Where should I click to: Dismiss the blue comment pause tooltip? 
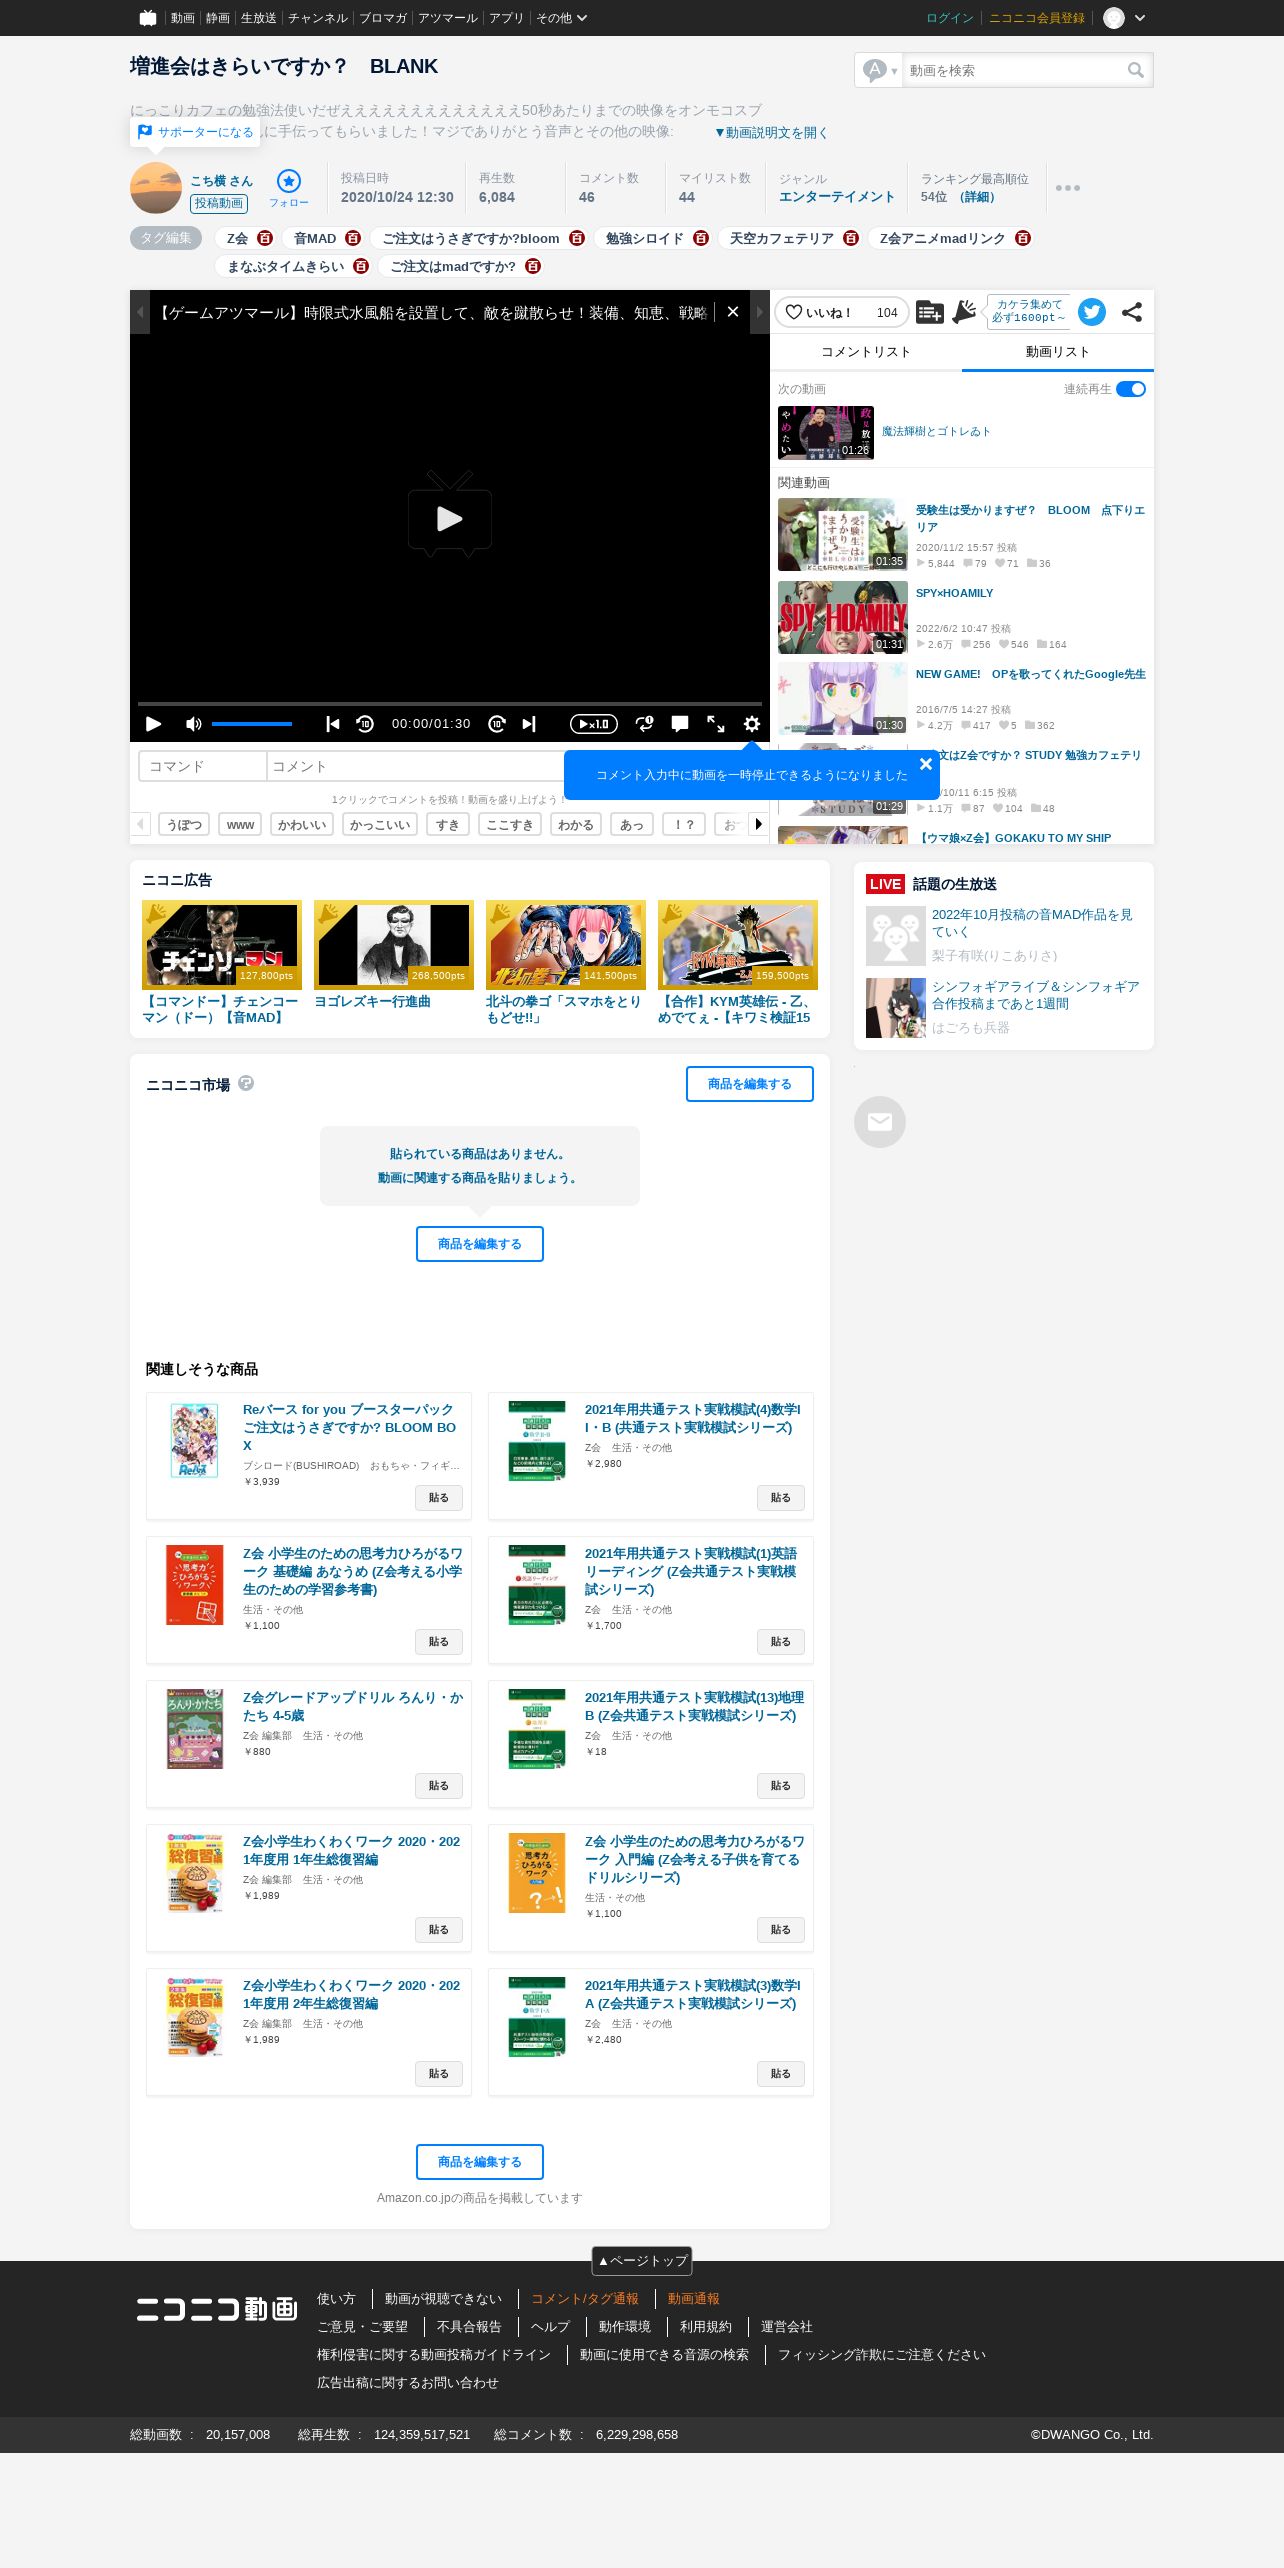click(926, 764)
